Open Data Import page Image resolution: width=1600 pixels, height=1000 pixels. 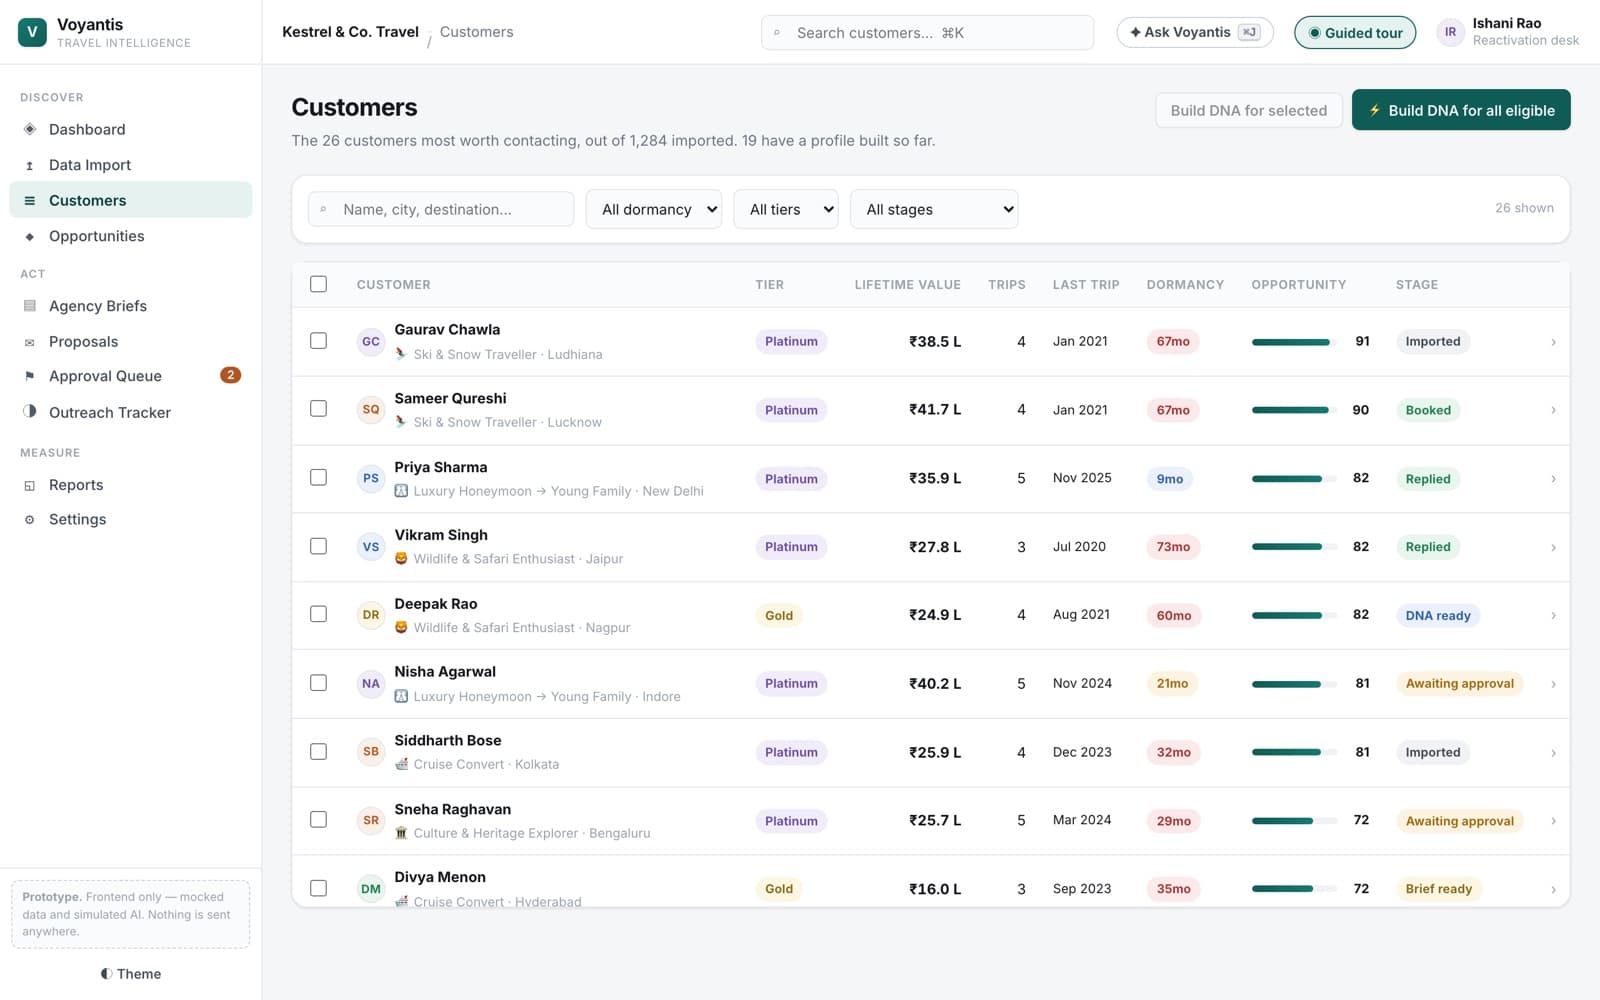(130, 165)
